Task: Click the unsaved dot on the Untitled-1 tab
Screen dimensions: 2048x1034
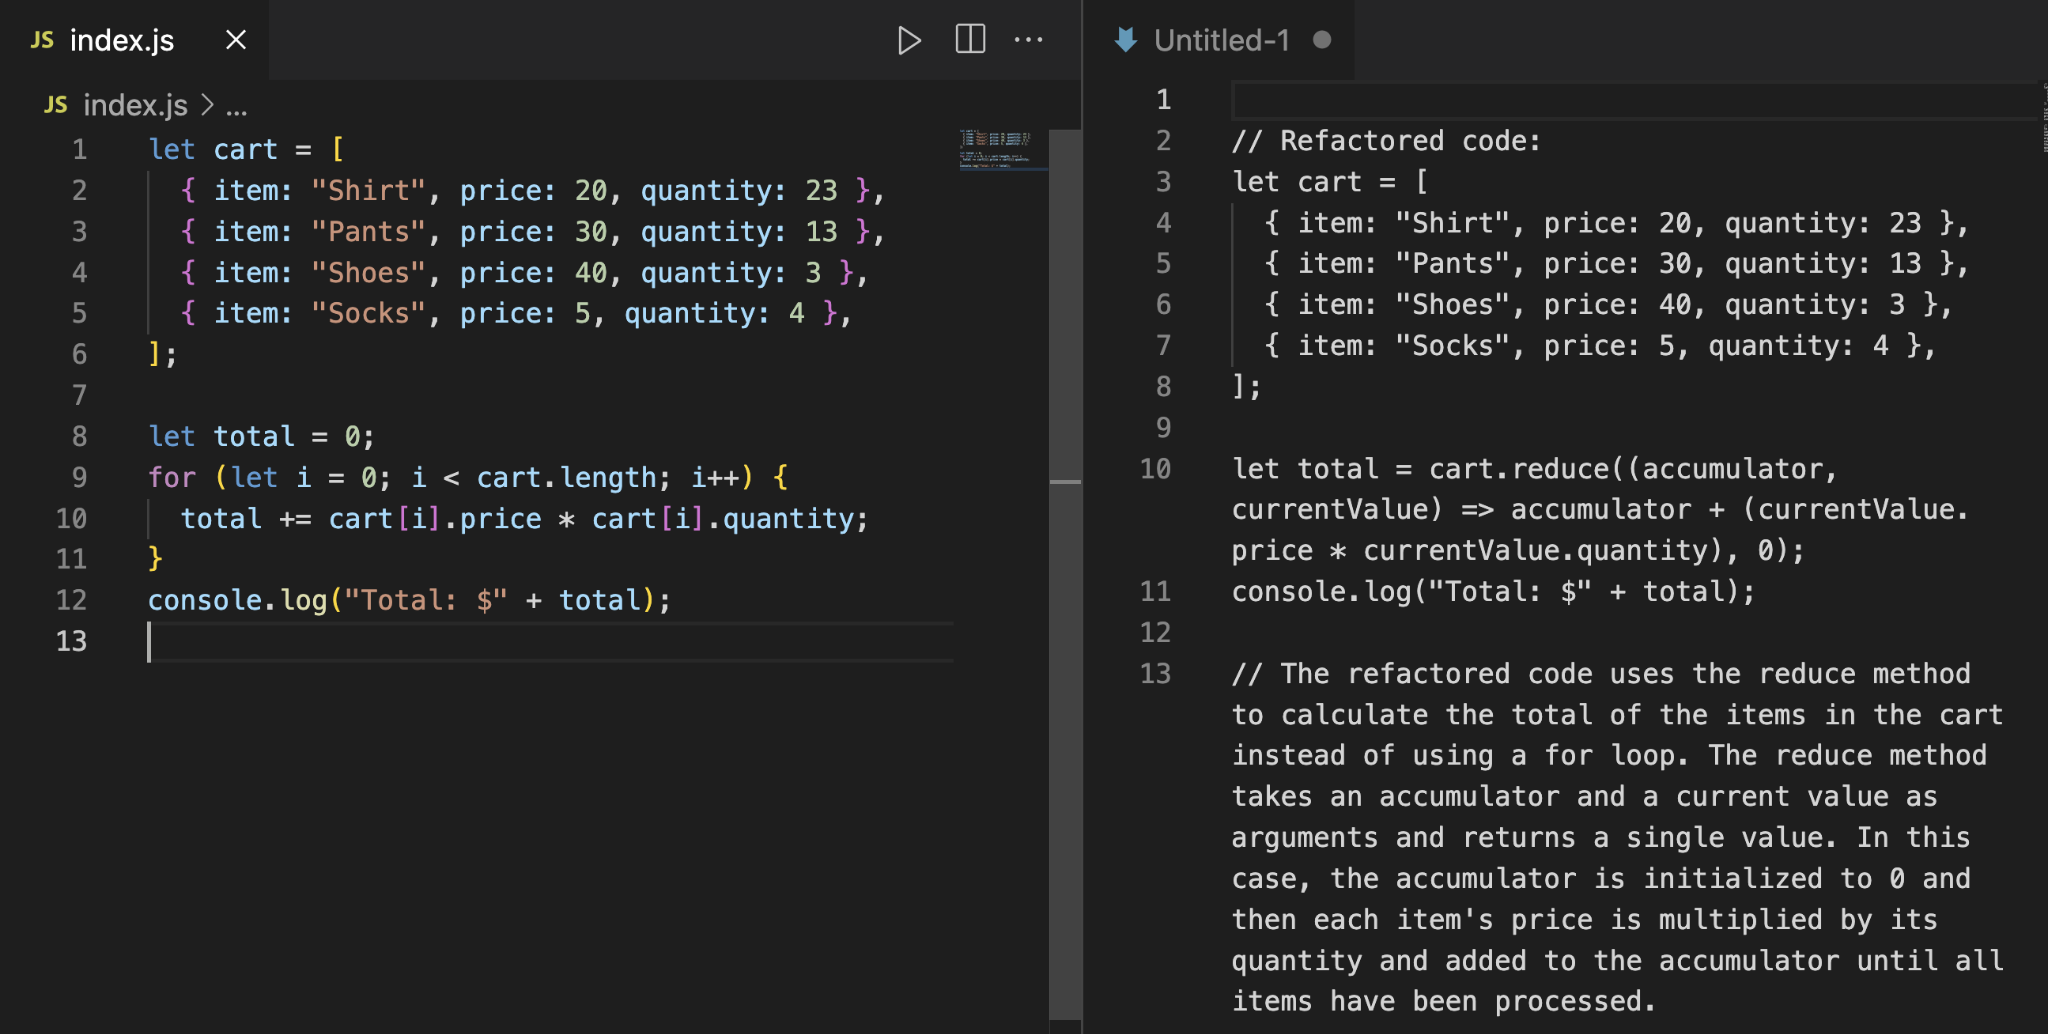Action: coord(1322,40)
